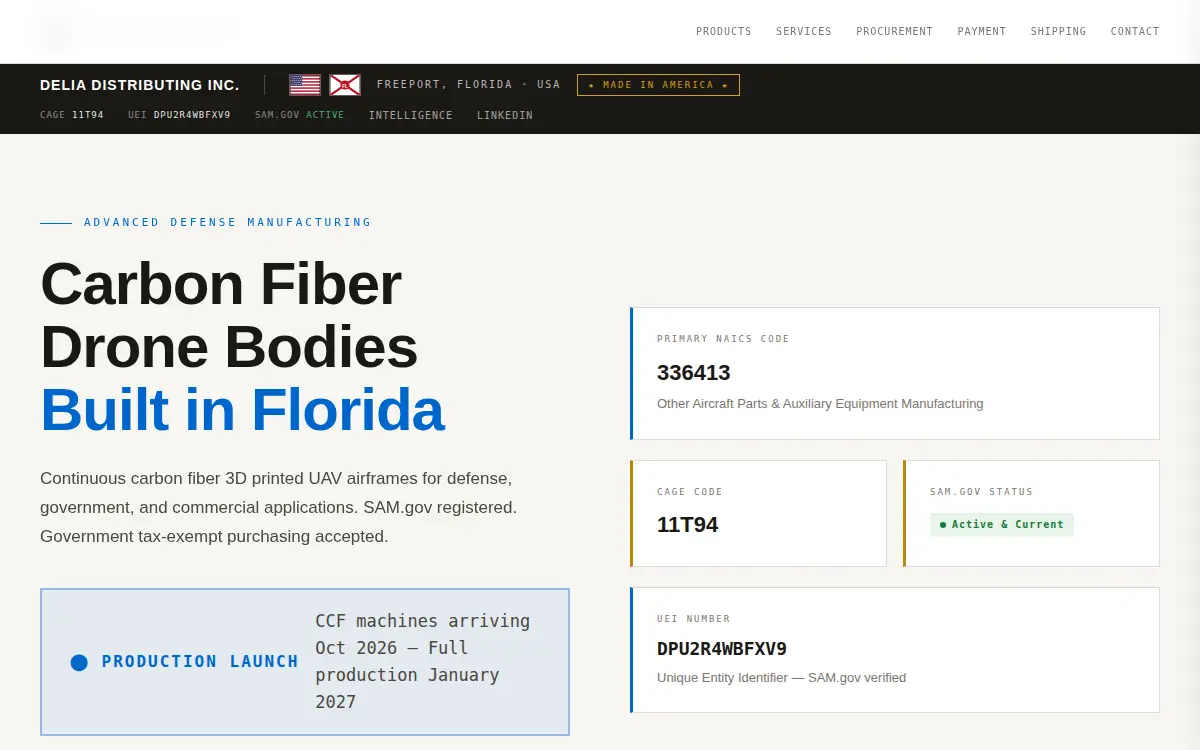Screen dimensions: 1200x750
Task: Click the CAGE code card value 11T94
Action: click(688, 525)
